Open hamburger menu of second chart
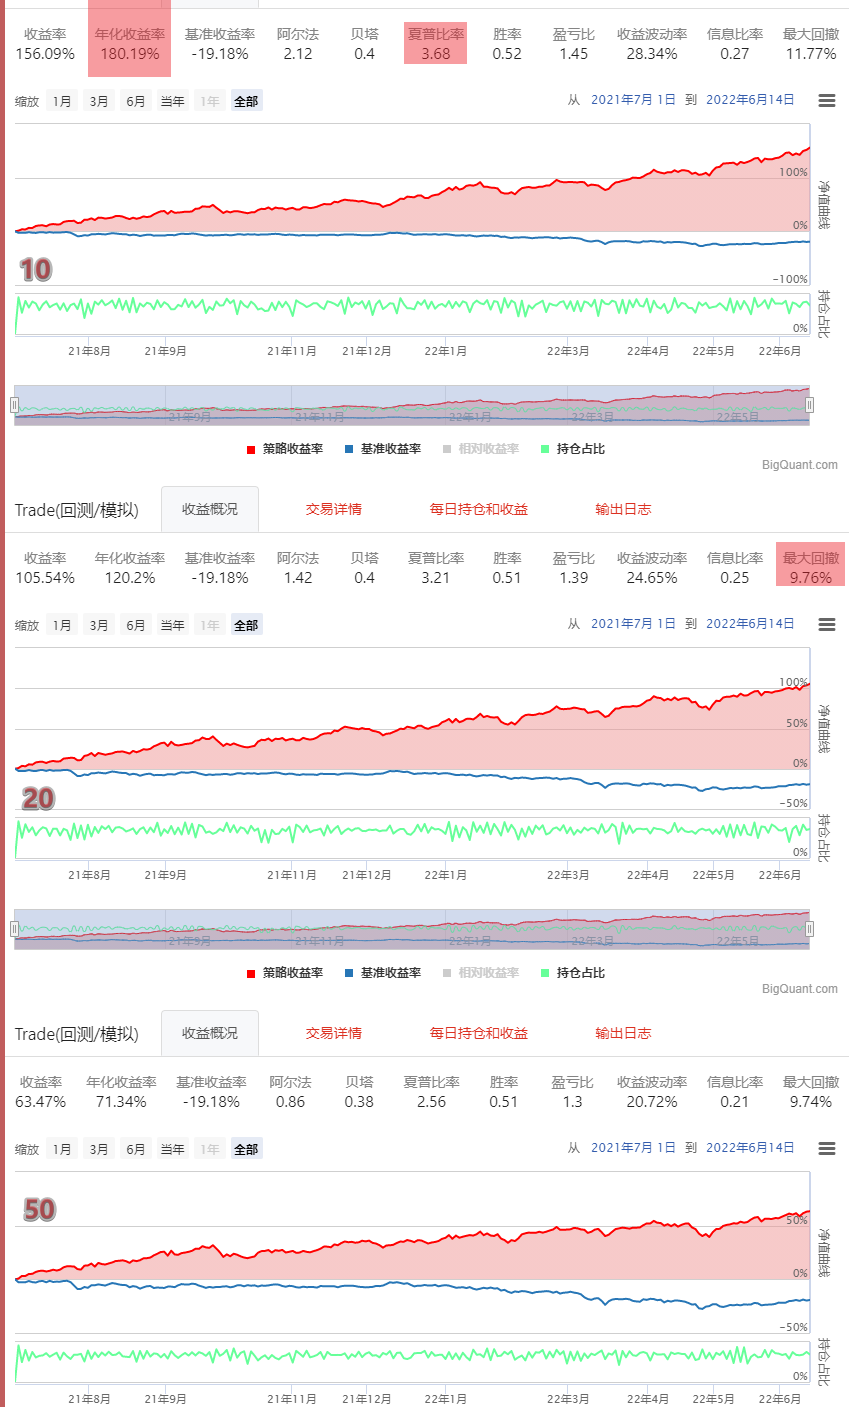 [x=826, y=624]
